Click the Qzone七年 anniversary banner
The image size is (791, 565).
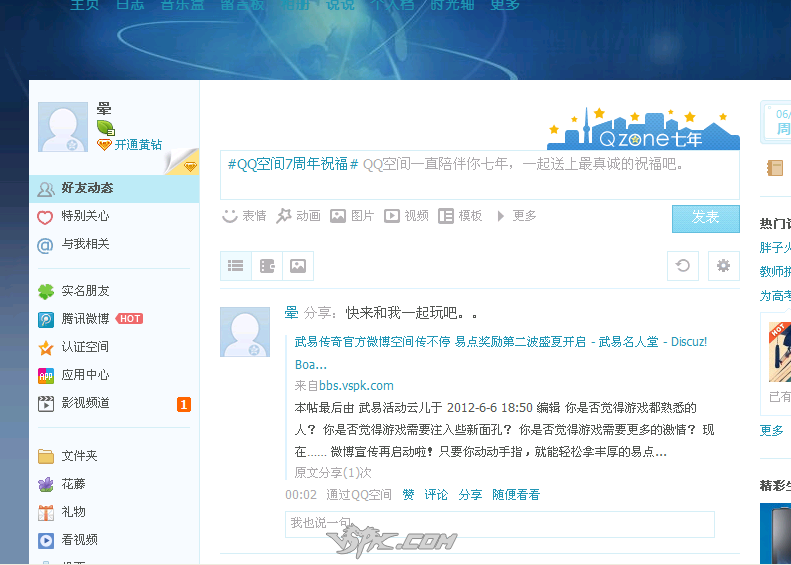pos(643,129)
